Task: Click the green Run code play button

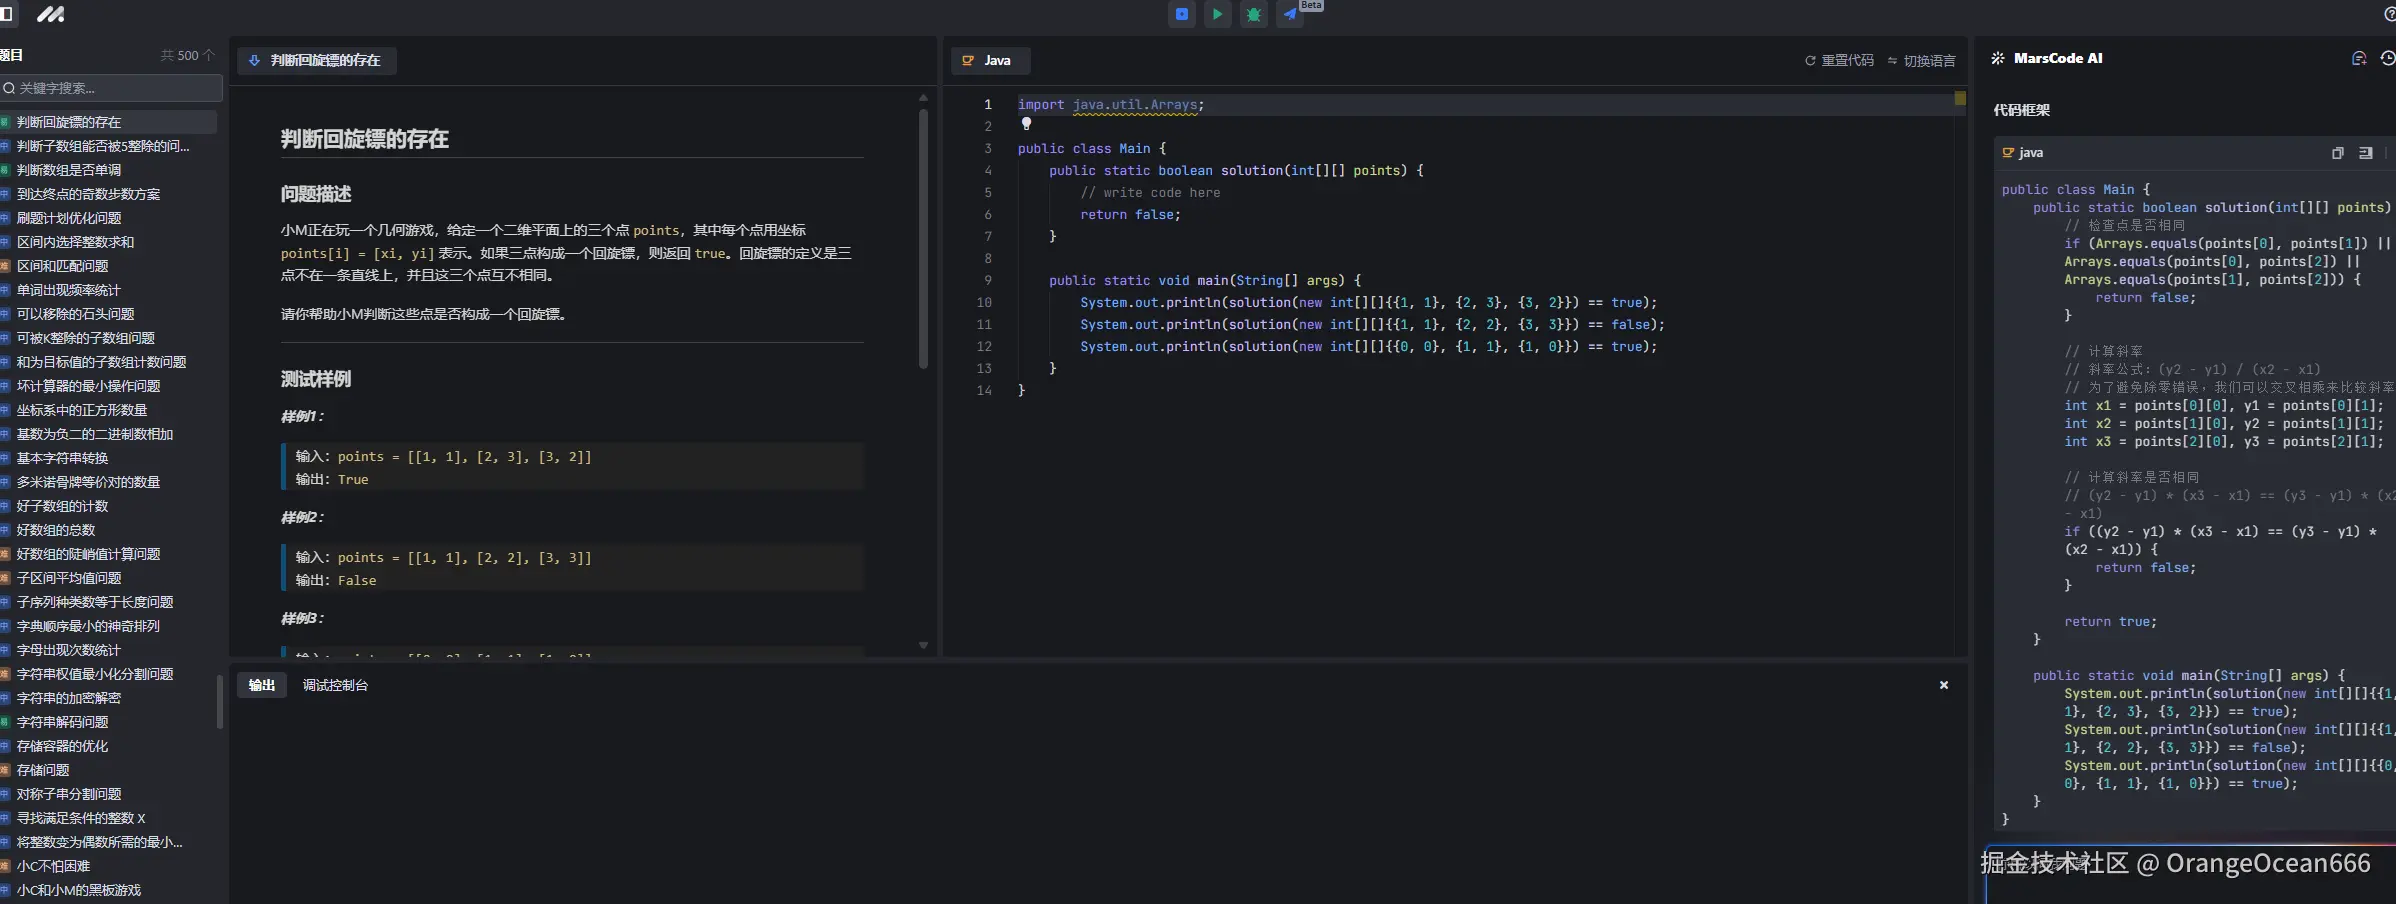Action: tap(1217, 14)
